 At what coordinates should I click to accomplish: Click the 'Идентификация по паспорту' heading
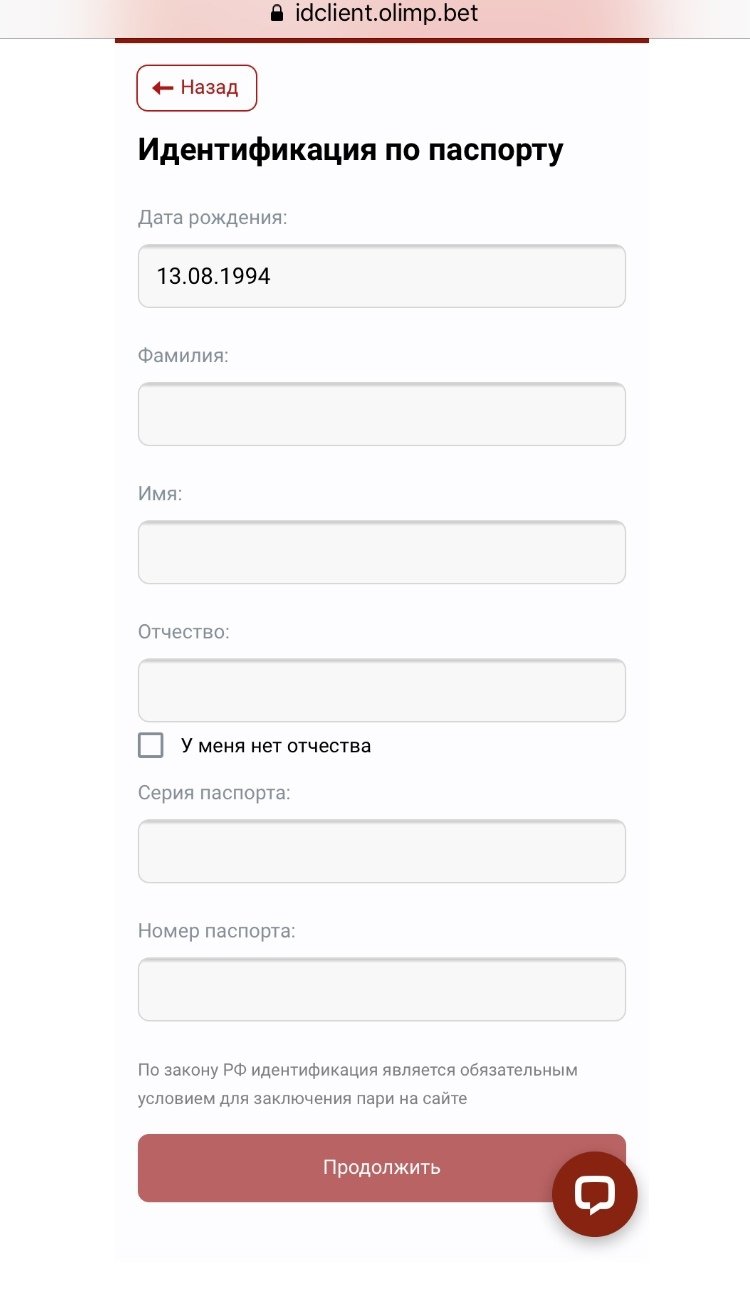350,150
